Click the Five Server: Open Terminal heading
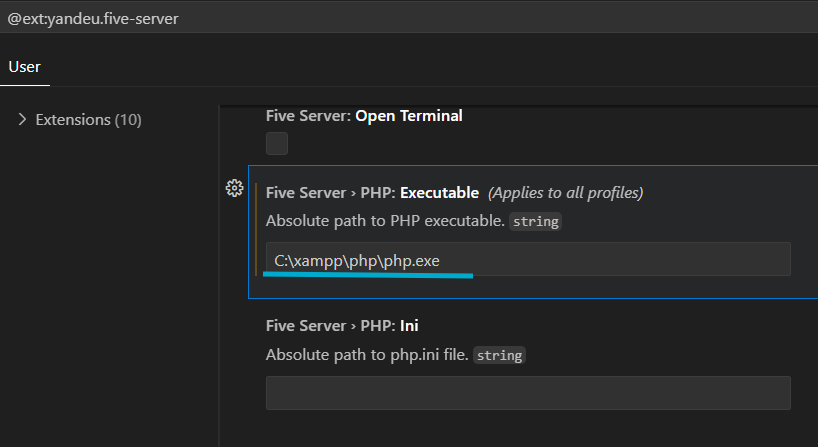Viewport: 818px width, 447px height. tap(364, 116)
